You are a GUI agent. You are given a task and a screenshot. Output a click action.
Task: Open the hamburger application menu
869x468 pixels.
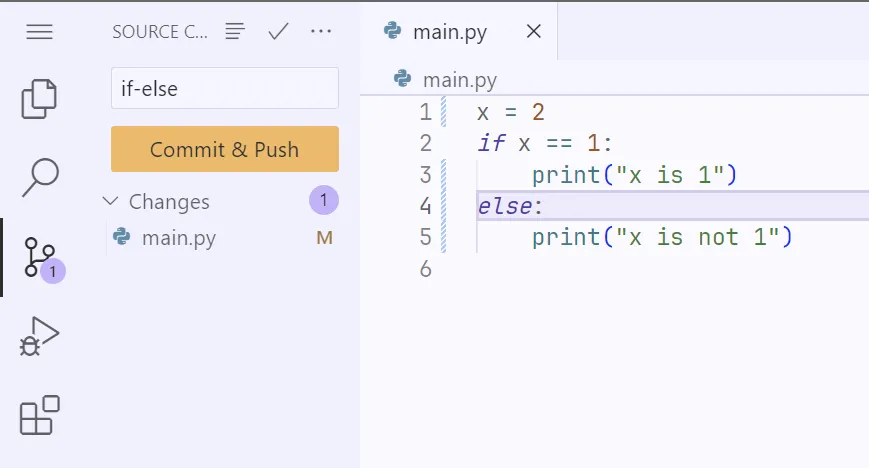click(x=39, y=32)
